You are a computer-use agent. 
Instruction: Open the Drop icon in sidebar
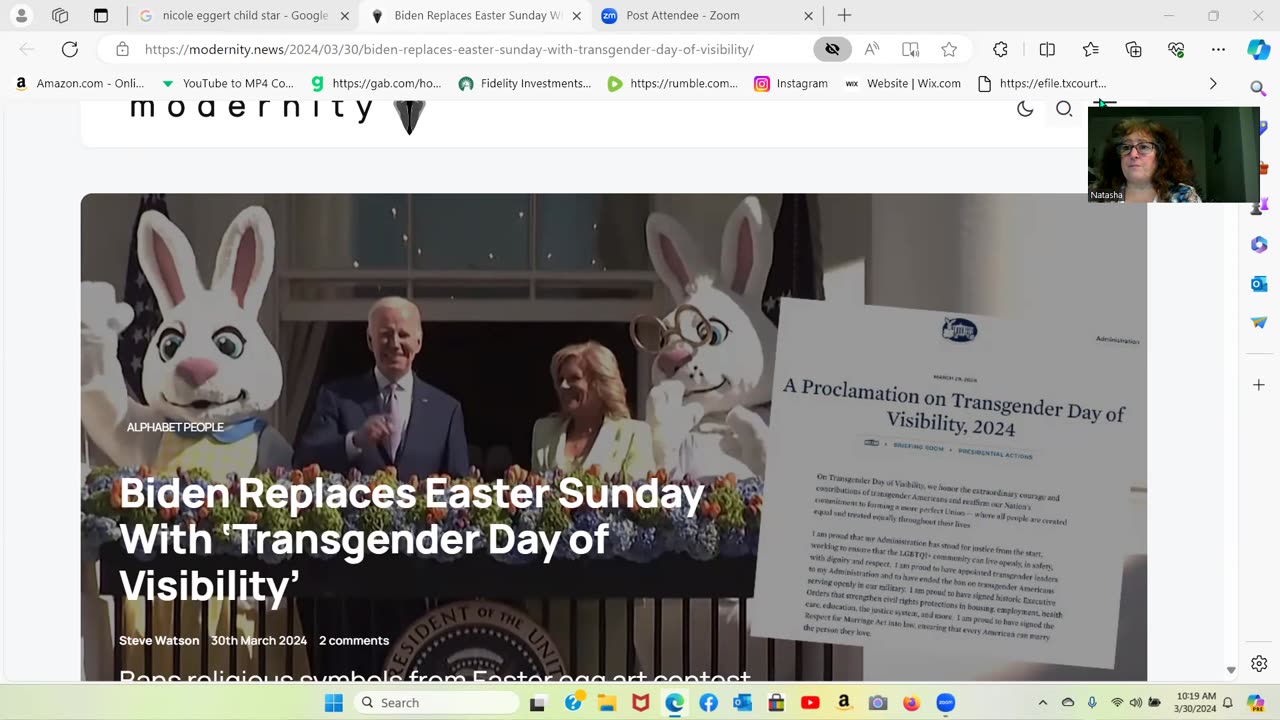click(1259, 323)
